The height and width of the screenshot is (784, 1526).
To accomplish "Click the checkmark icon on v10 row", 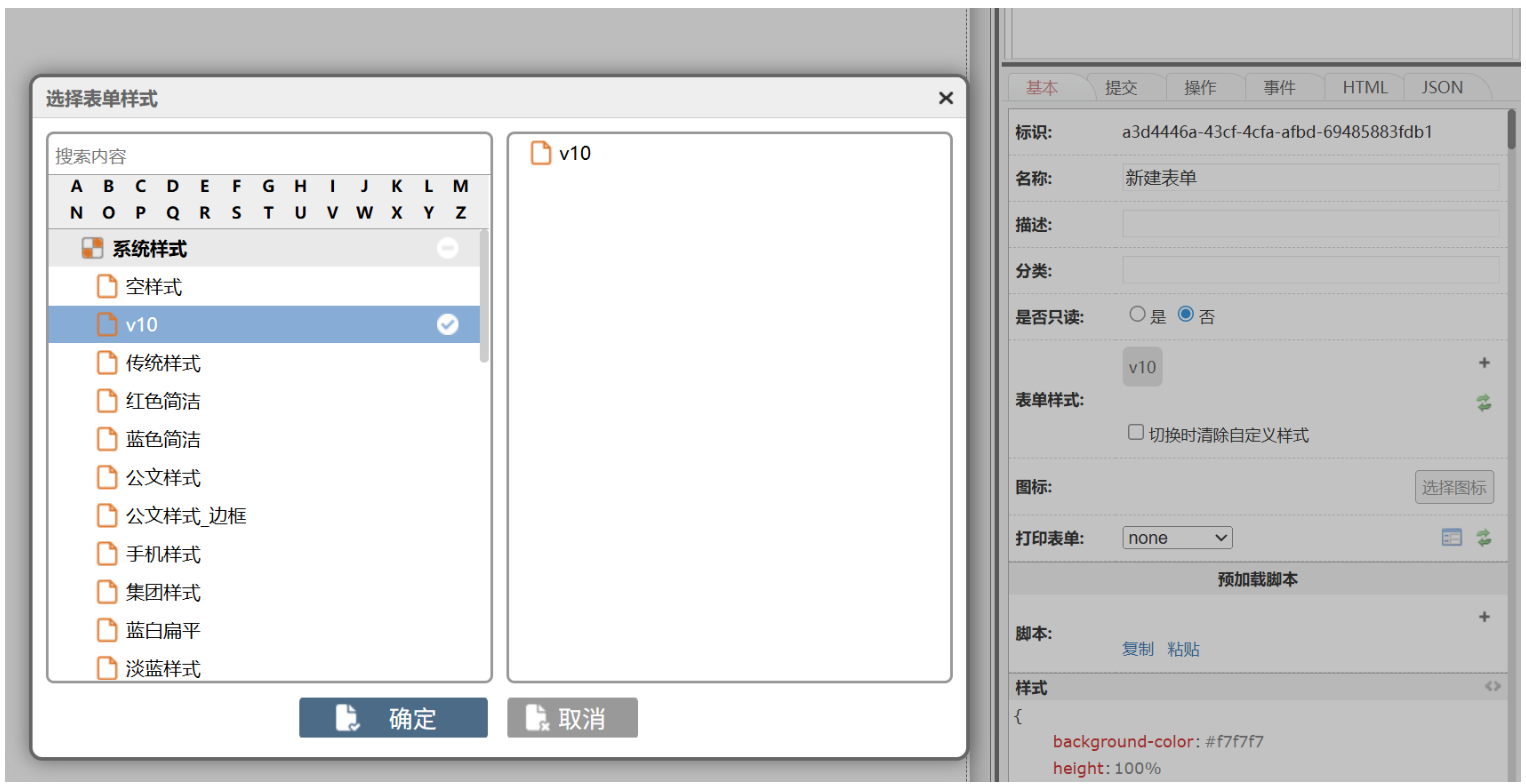I will point(448,324).
